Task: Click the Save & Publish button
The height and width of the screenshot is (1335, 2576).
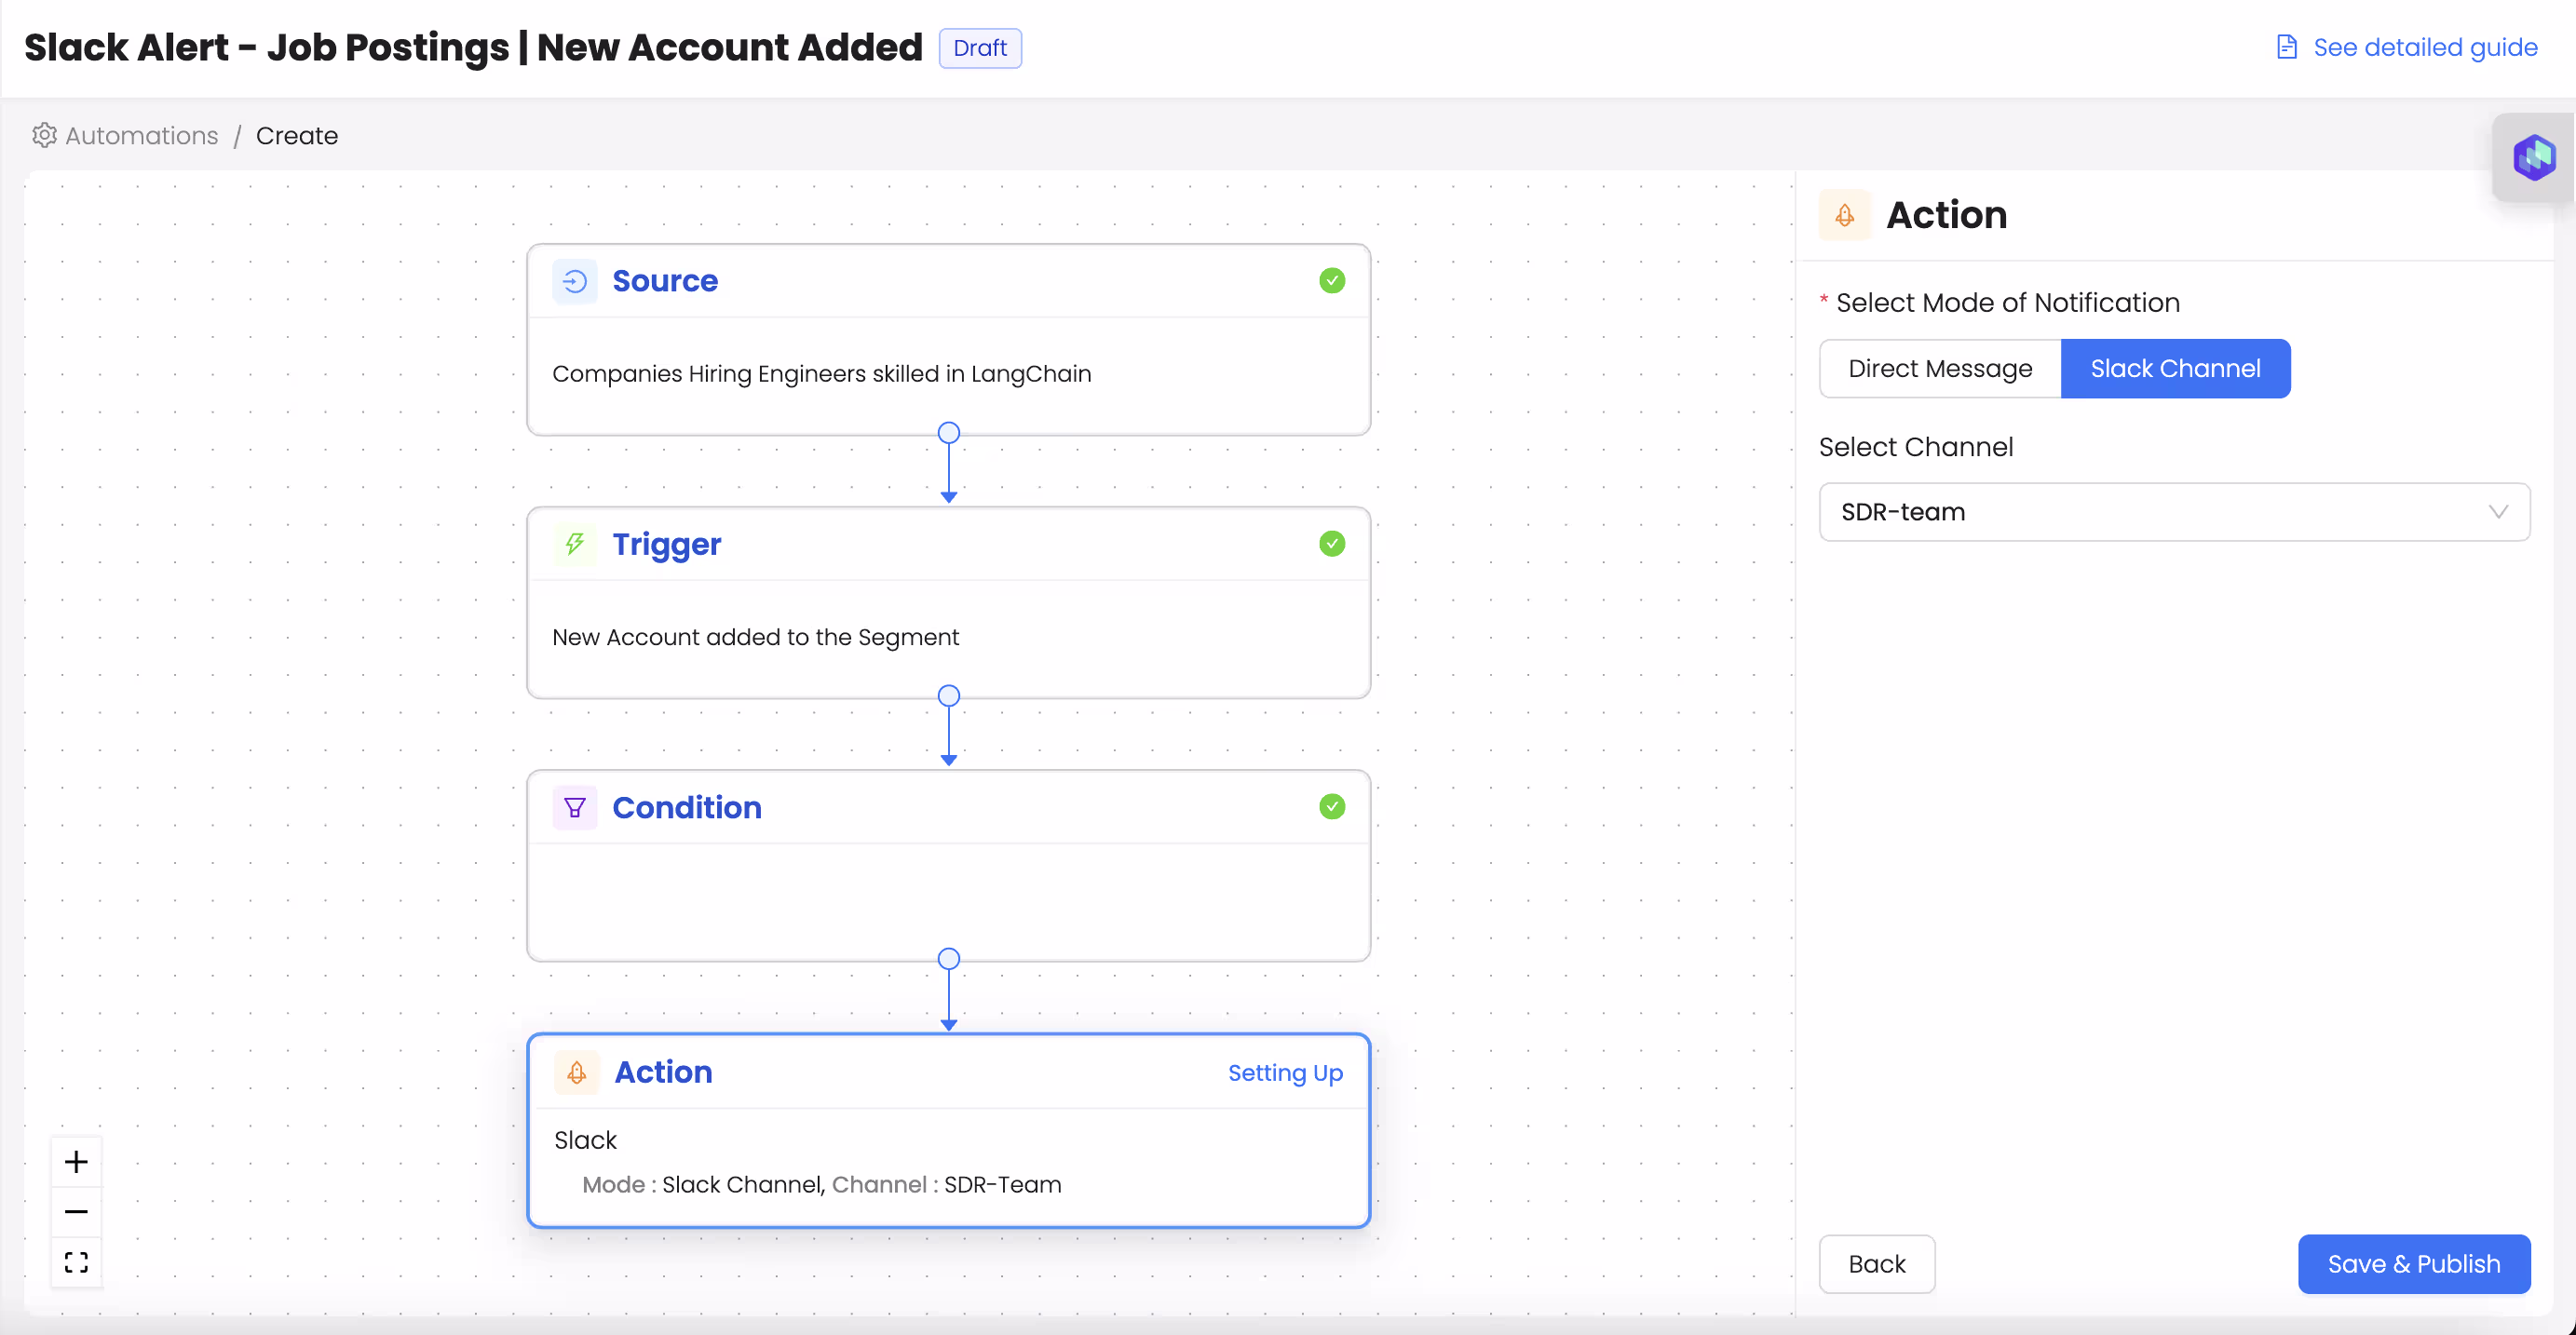Action: tap(2414, 1263)
